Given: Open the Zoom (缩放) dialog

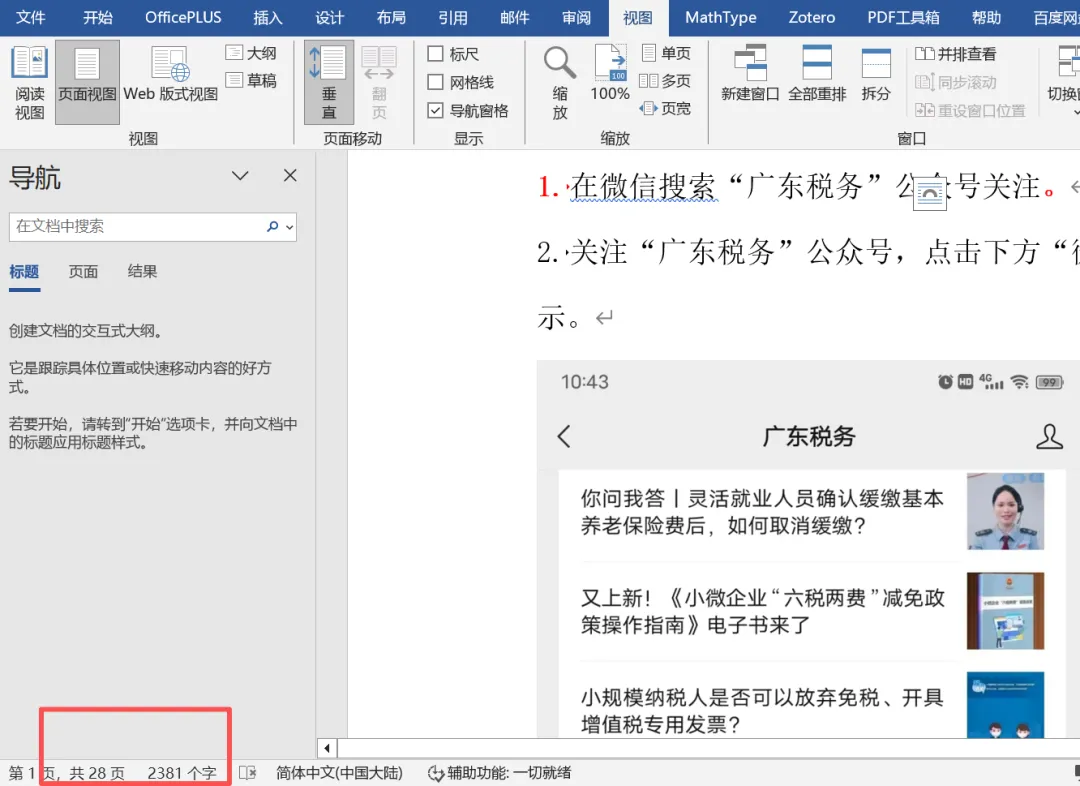Looking at the screenshot, I should pos(559,82).
